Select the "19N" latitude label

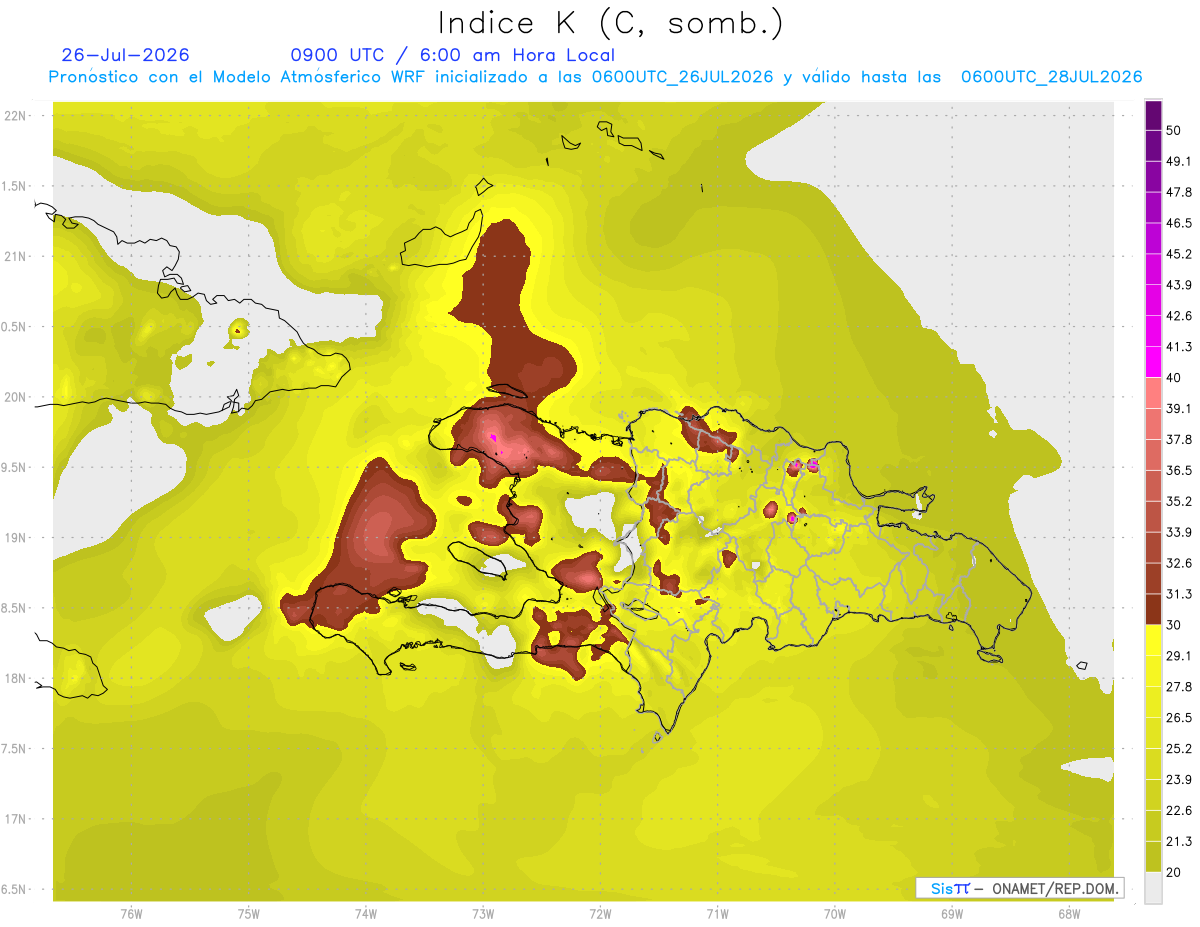coord(16,538)
